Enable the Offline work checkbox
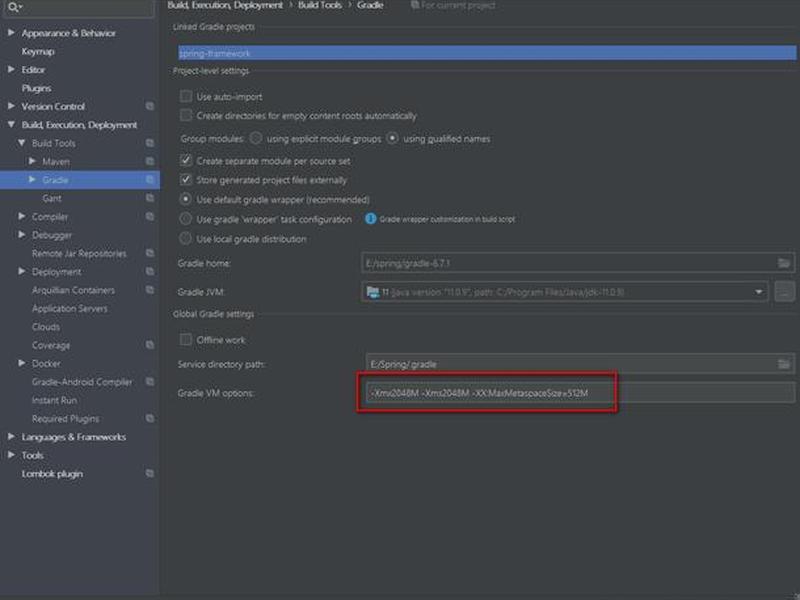800x600 pixels. click(186, 340)
